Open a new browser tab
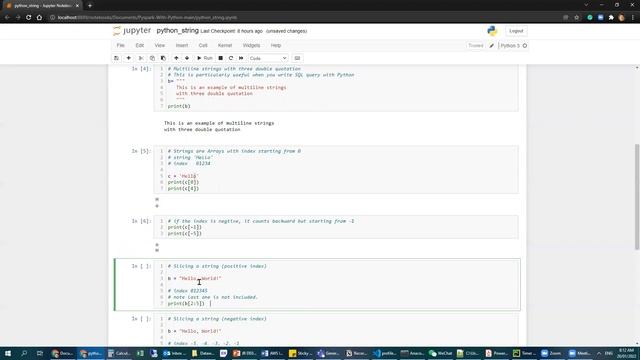640x360 pixels. point(90,6)
